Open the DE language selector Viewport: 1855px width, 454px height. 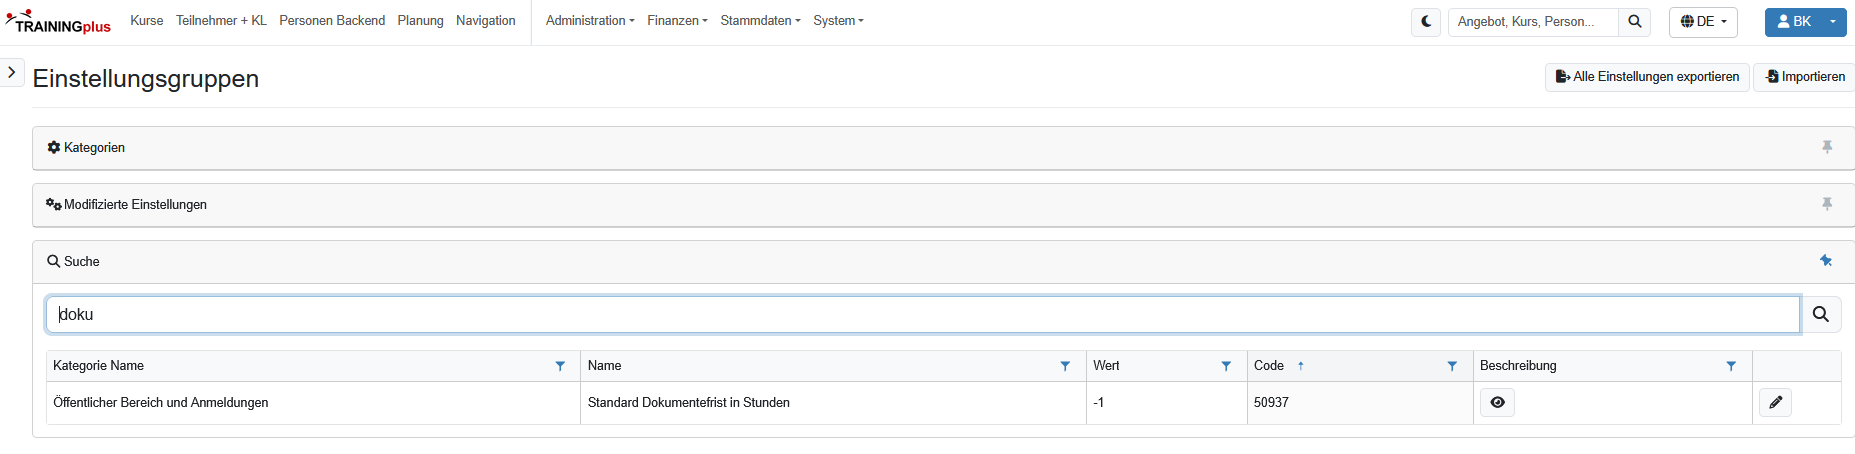tap(1703, 21)
